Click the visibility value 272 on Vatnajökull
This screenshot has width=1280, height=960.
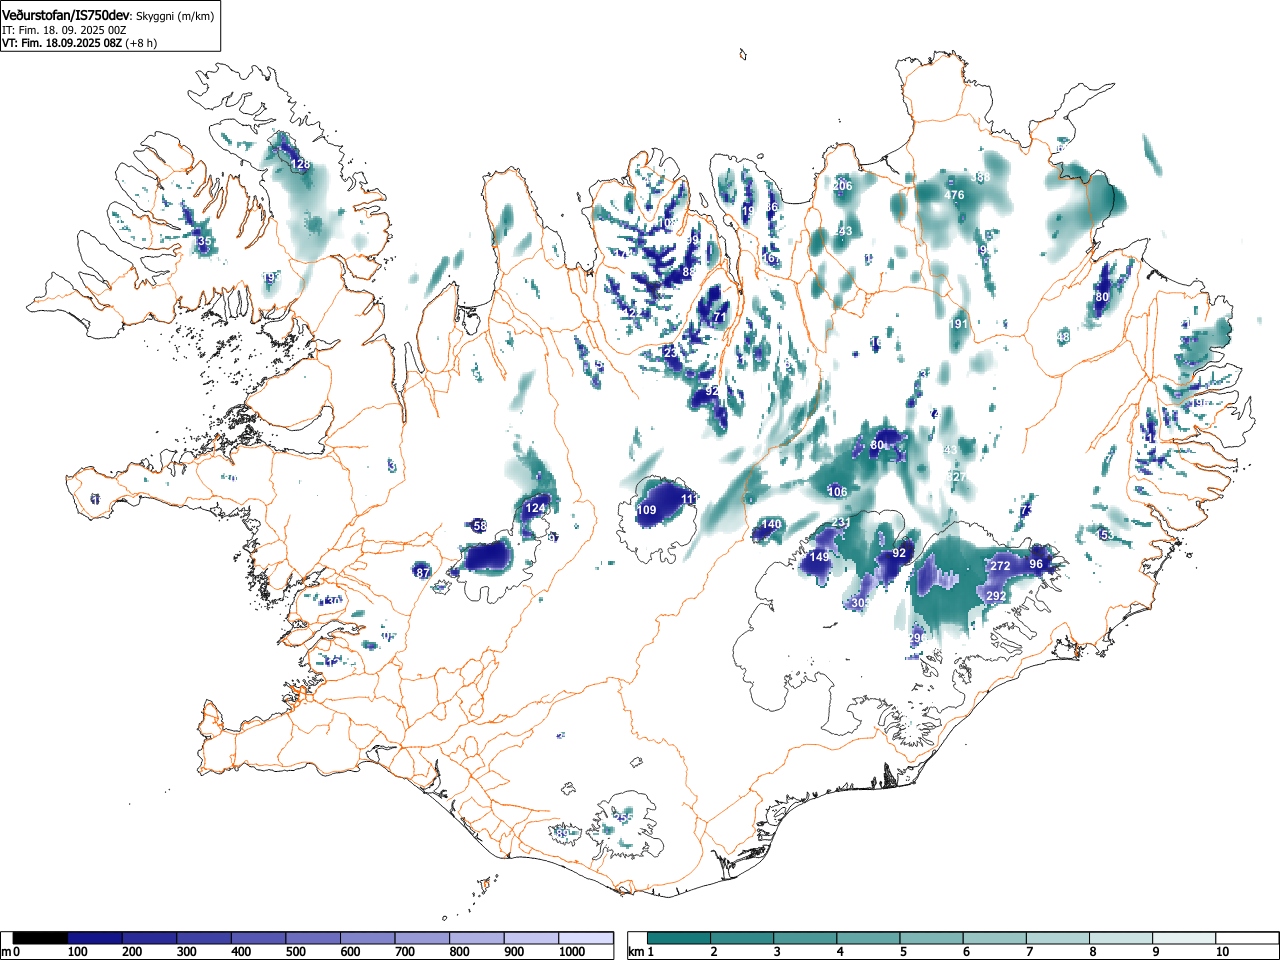[x=1000, y=565]
